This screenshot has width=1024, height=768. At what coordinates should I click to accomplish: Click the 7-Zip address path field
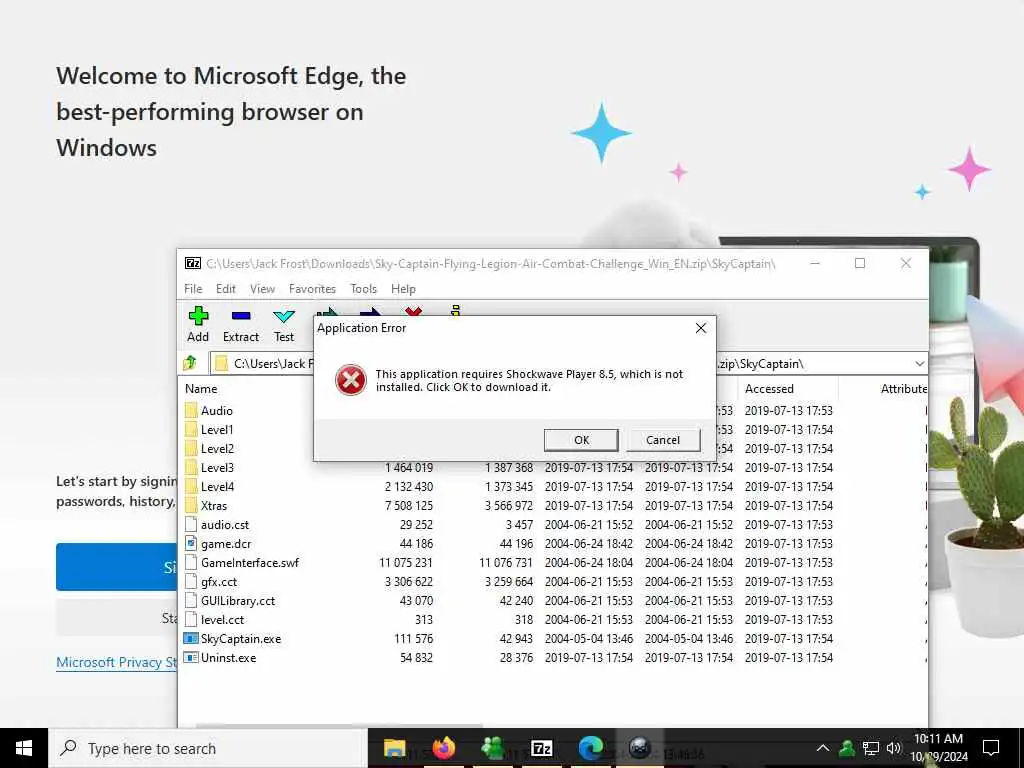pyautogui.click(x=568, y=364)
